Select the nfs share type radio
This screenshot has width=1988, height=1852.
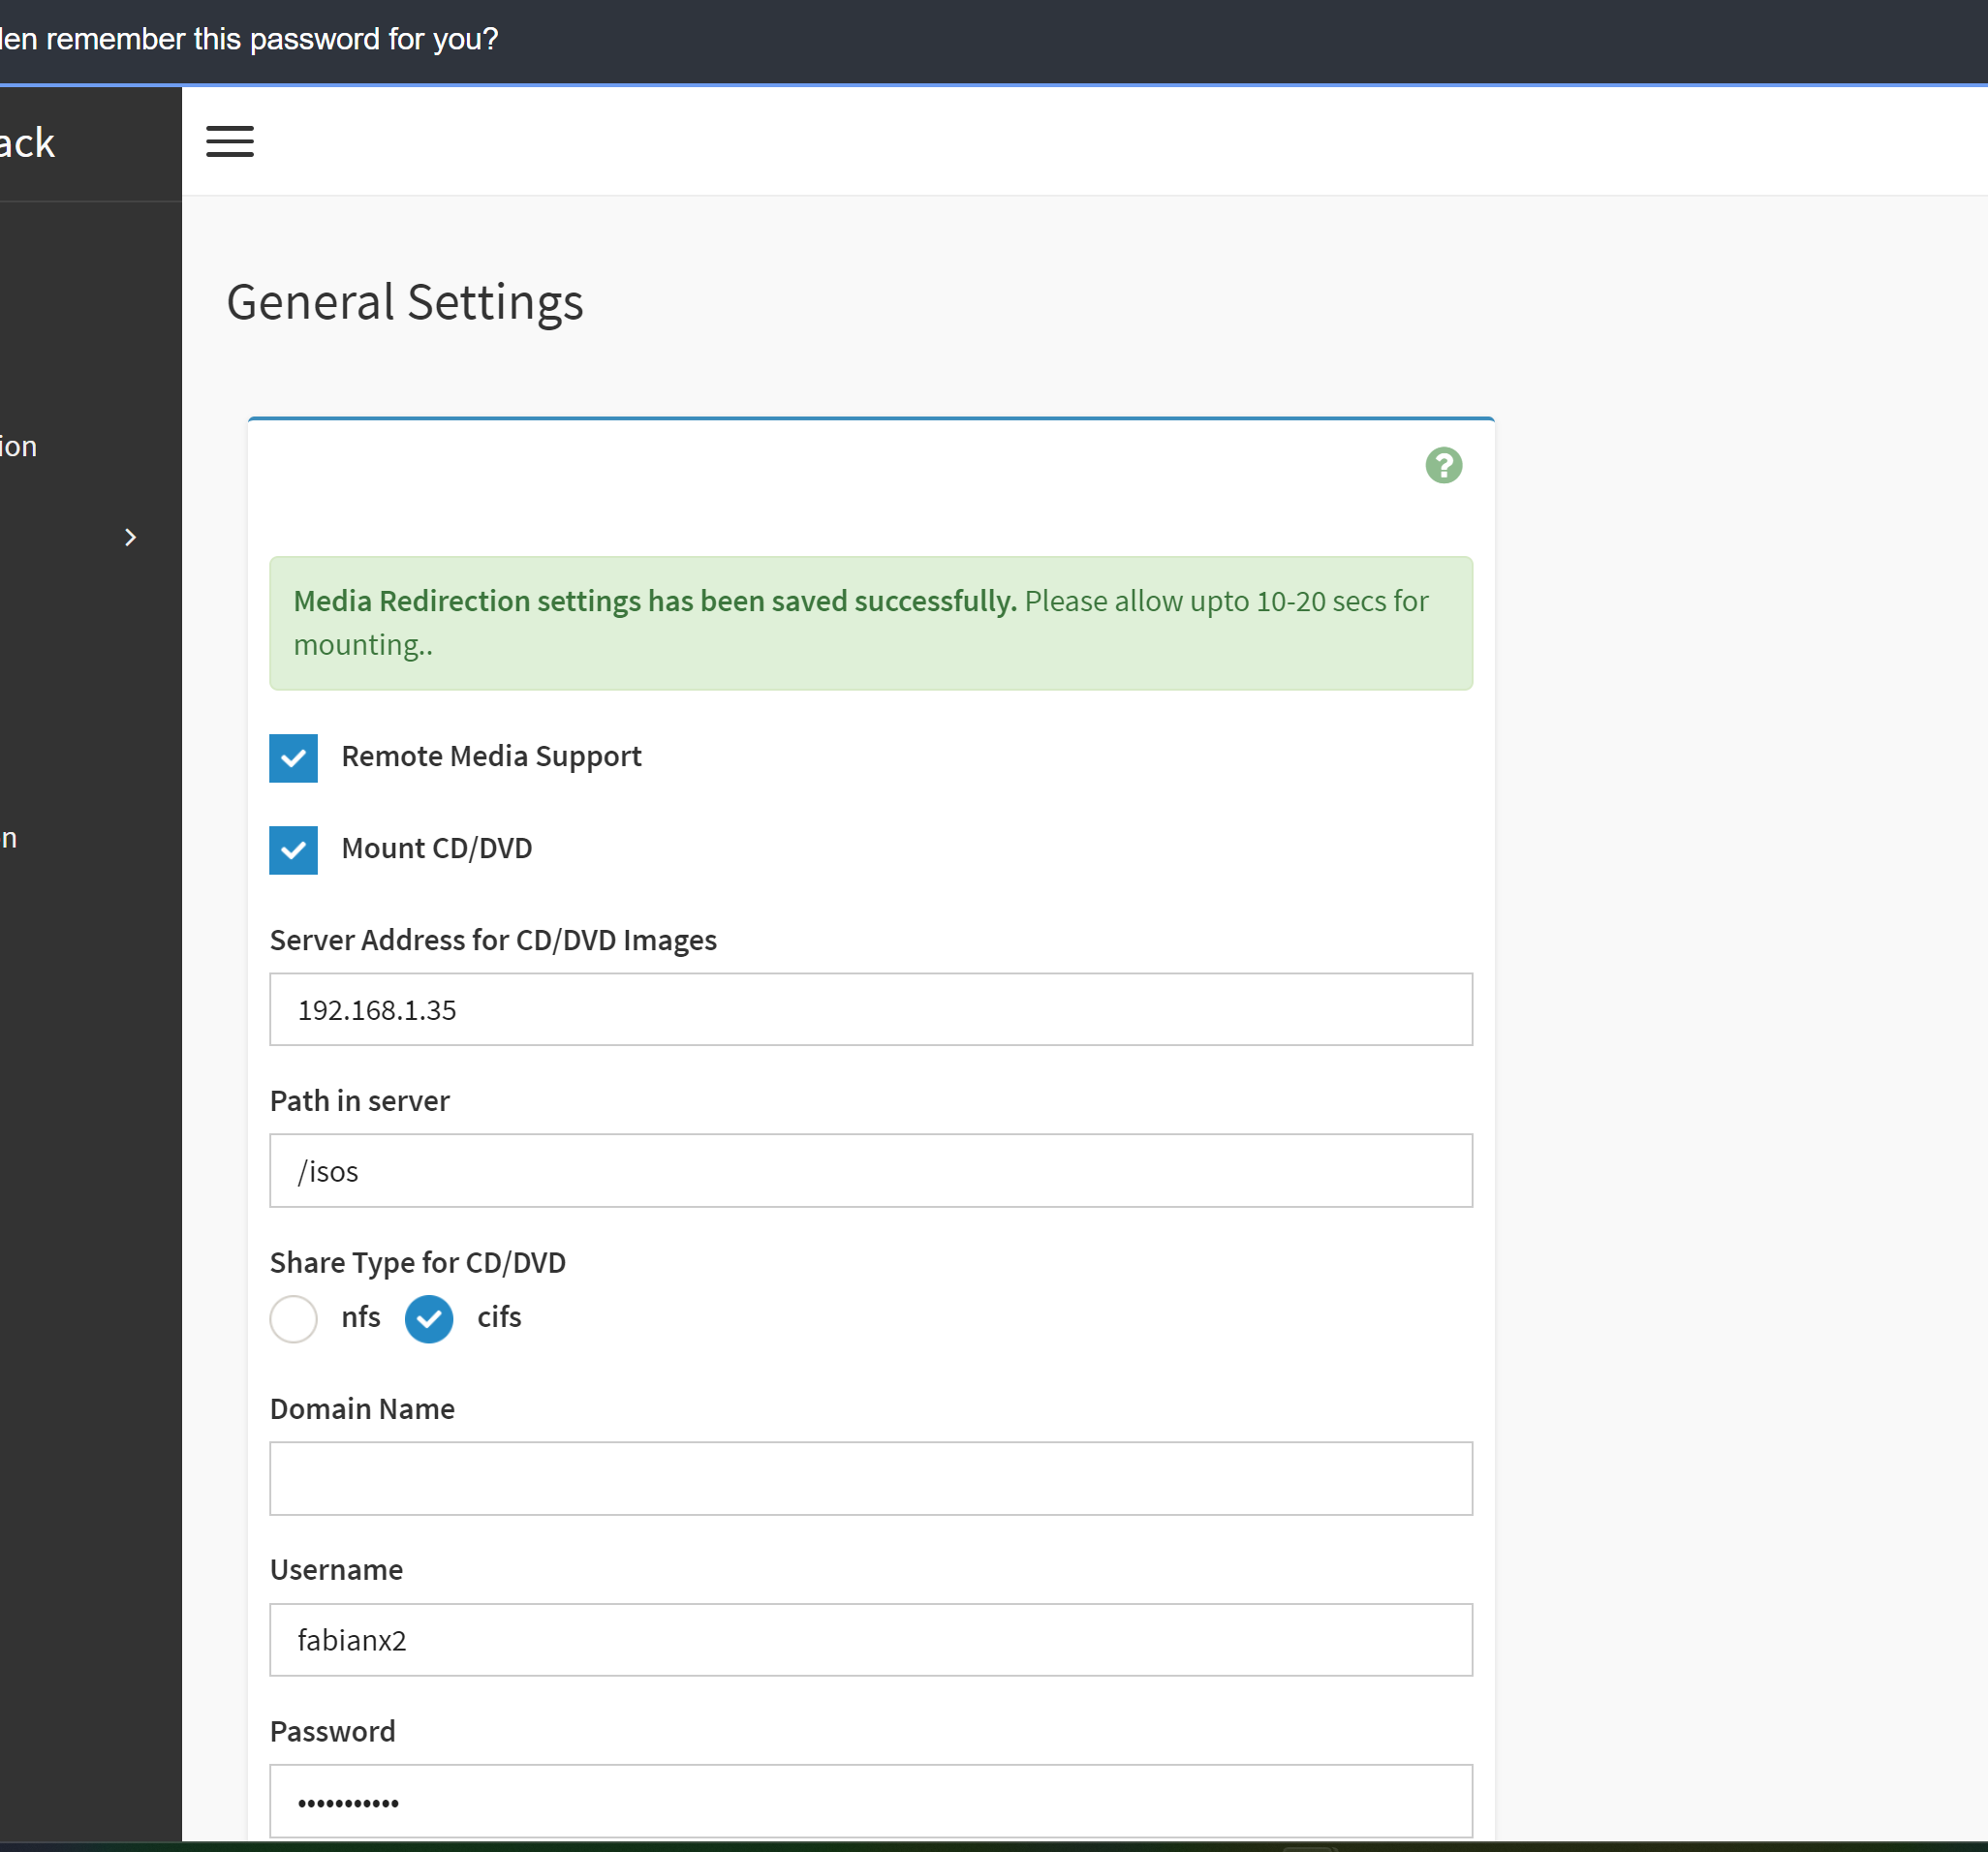tap(293, 1318)
